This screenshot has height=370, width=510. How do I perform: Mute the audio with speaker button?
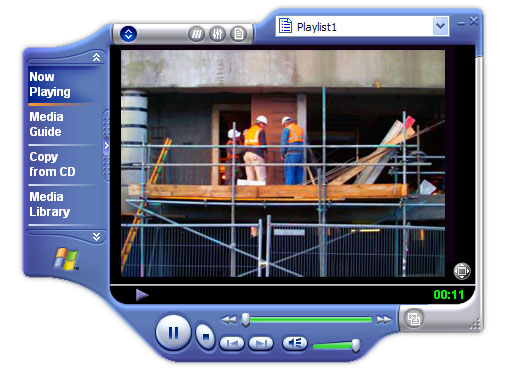[295, 343]
